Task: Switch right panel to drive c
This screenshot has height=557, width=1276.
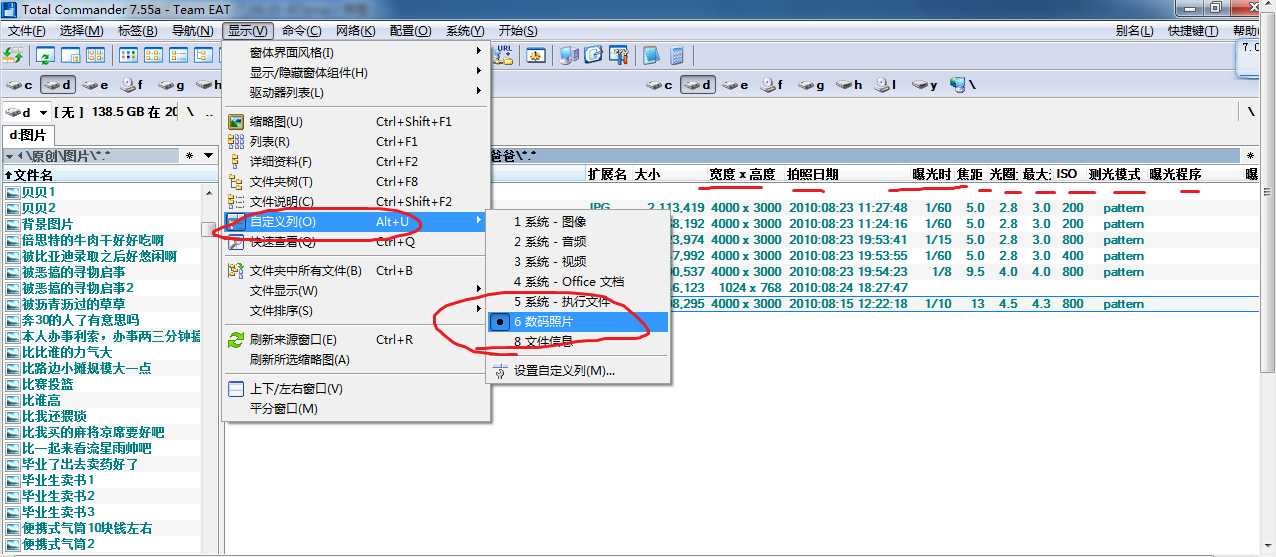Action: point(660,85)
